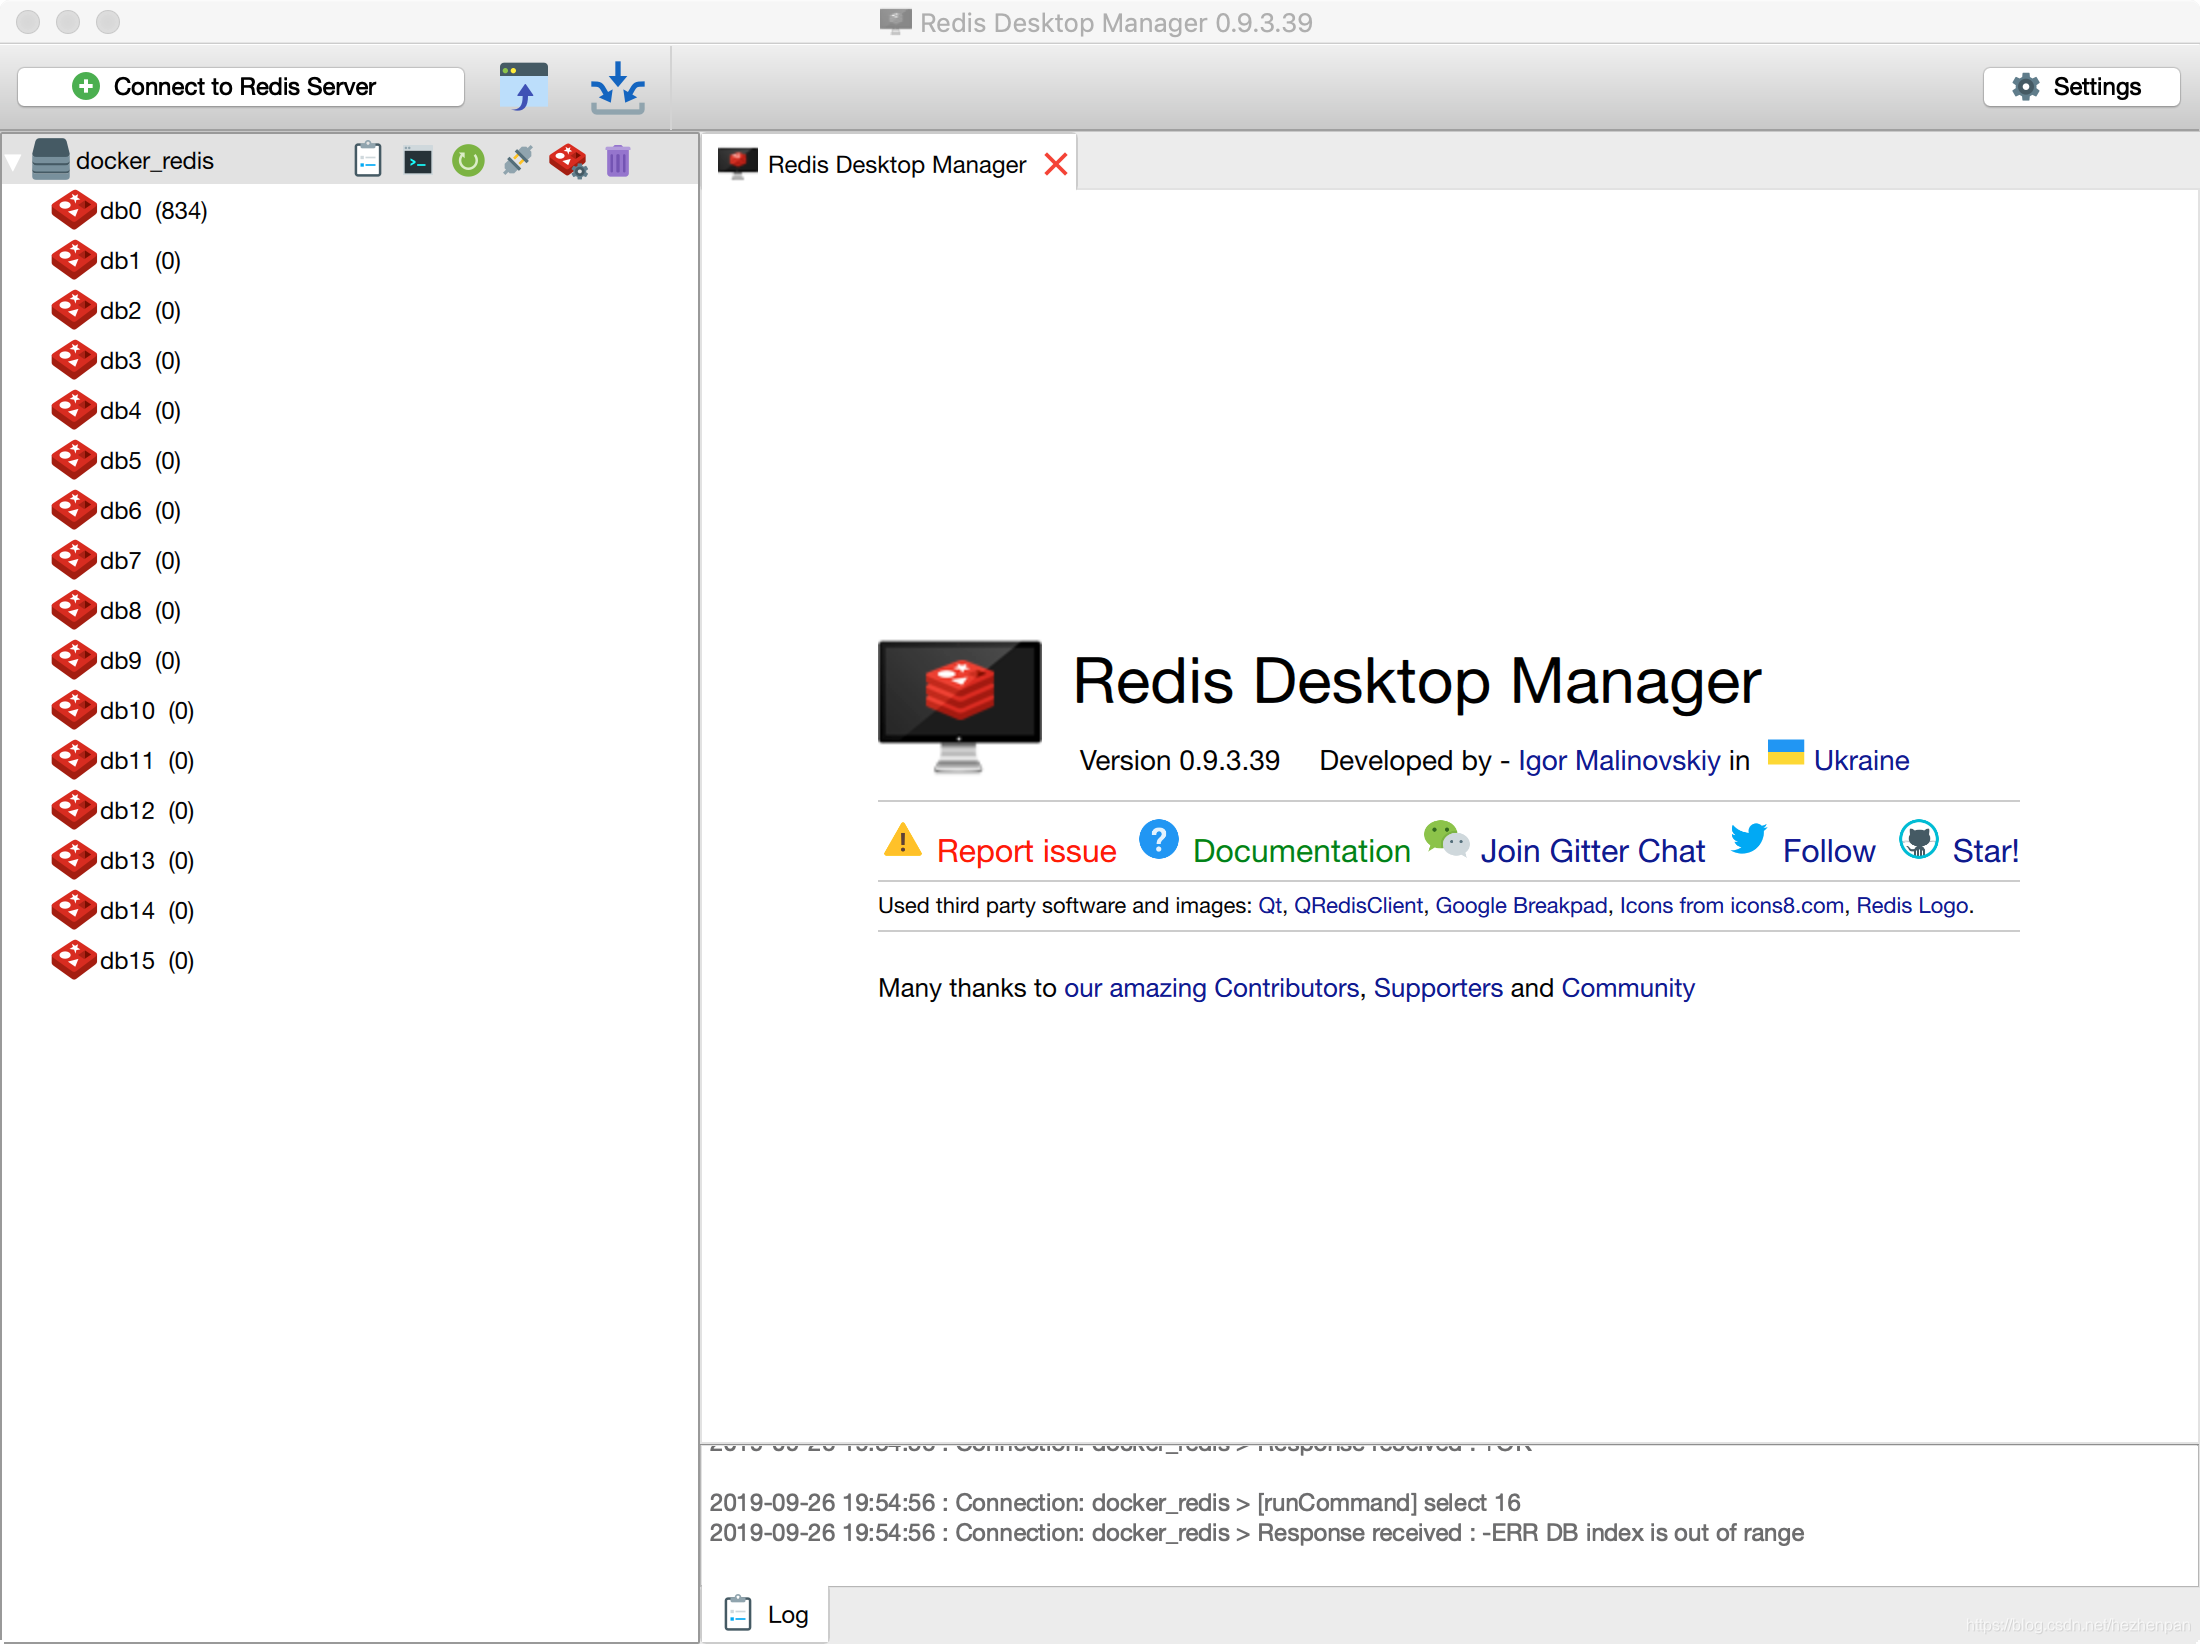
Task: View docker_redis server info
Action: click(368, 160)
